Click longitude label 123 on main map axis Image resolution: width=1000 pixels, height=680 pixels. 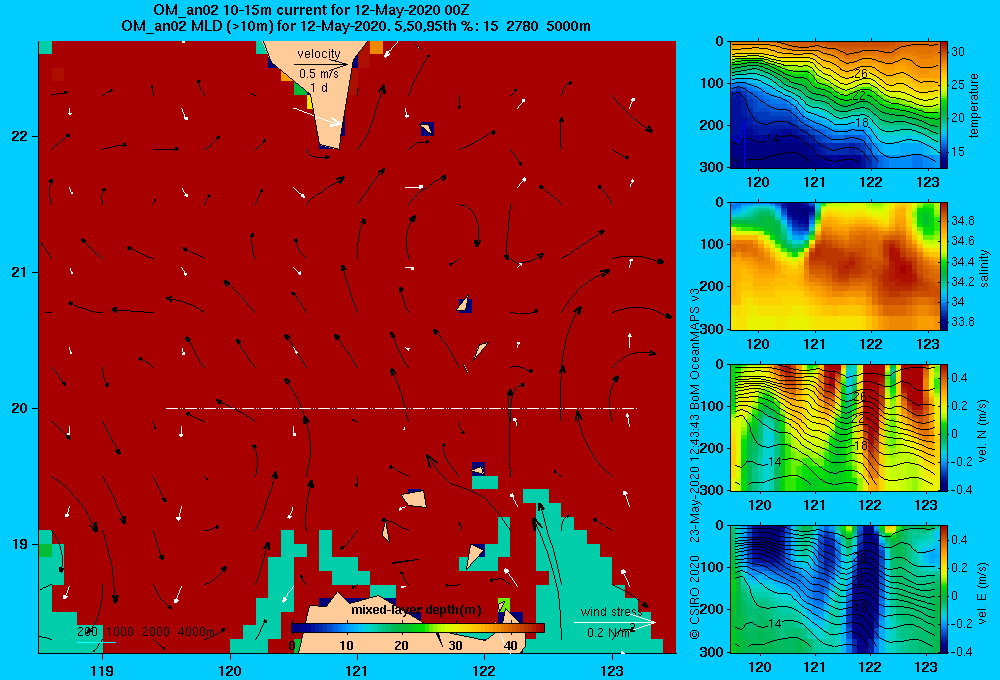click(612, 670)
